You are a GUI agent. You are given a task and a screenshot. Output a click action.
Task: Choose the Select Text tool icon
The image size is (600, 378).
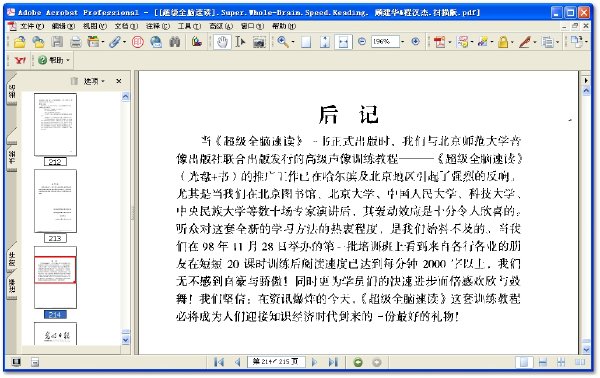point(240,42)
